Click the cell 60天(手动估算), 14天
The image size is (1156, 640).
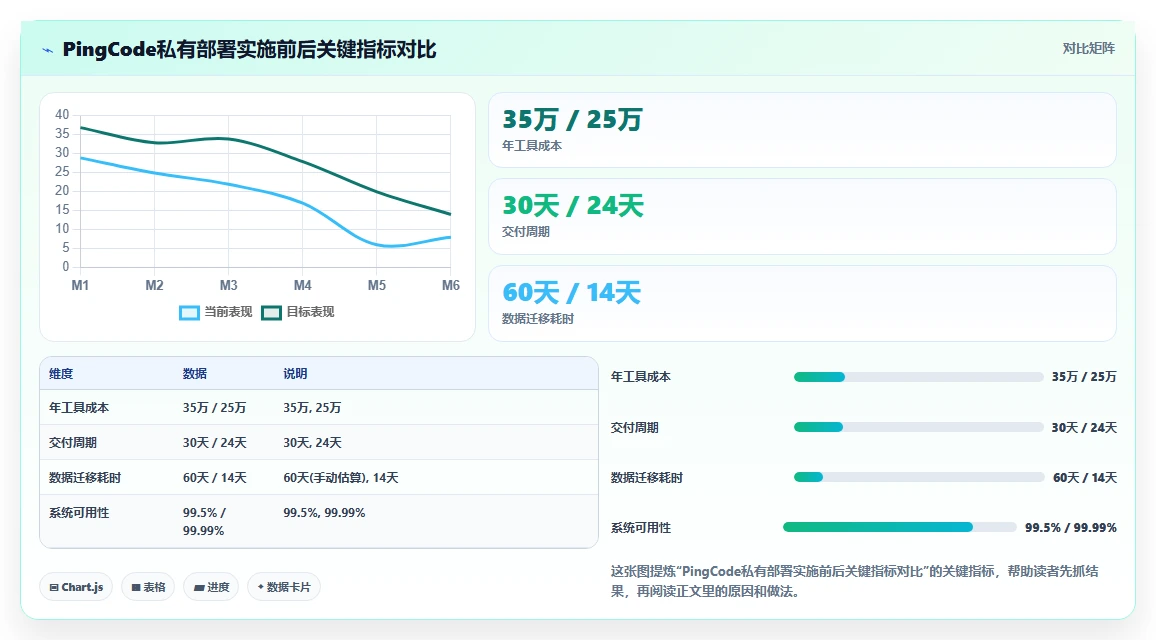341,478
